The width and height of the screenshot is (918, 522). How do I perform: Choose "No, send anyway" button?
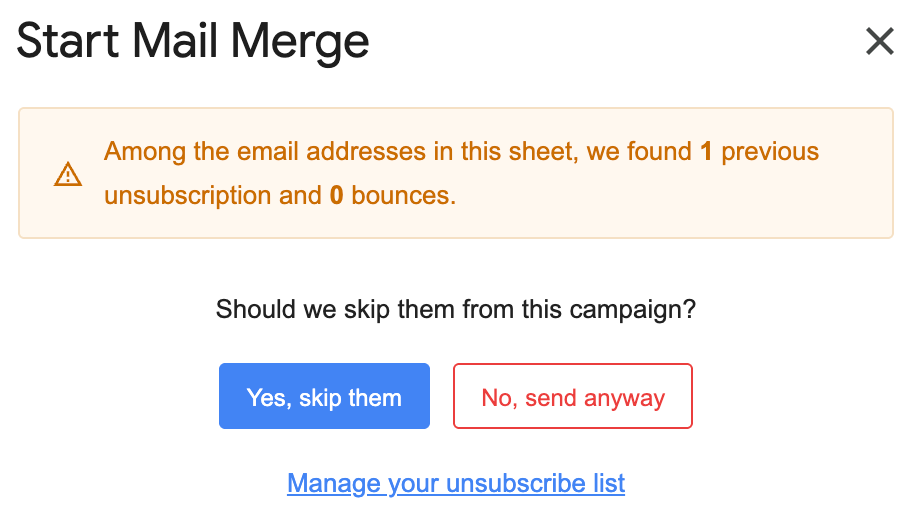573,397
